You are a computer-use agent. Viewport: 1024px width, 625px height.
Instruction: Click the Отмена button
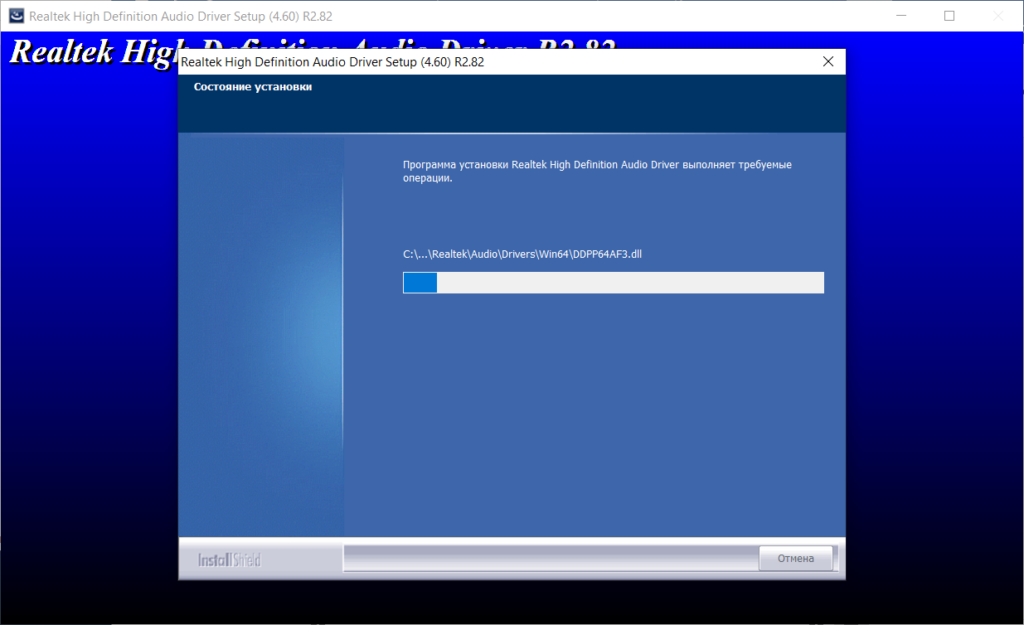point(795,558)
